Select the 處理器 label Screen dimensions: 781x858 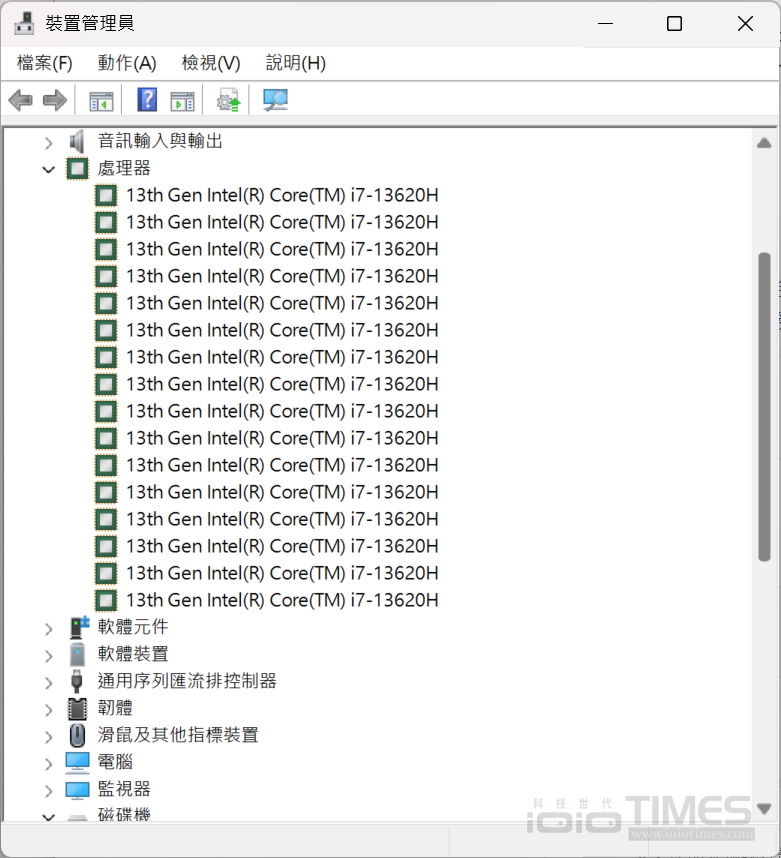[x=124, y=169]
